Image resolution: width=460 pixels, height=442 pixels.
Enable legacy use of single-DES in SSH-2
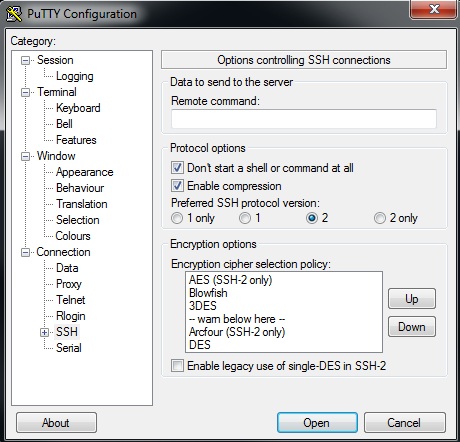click(177, 366)
